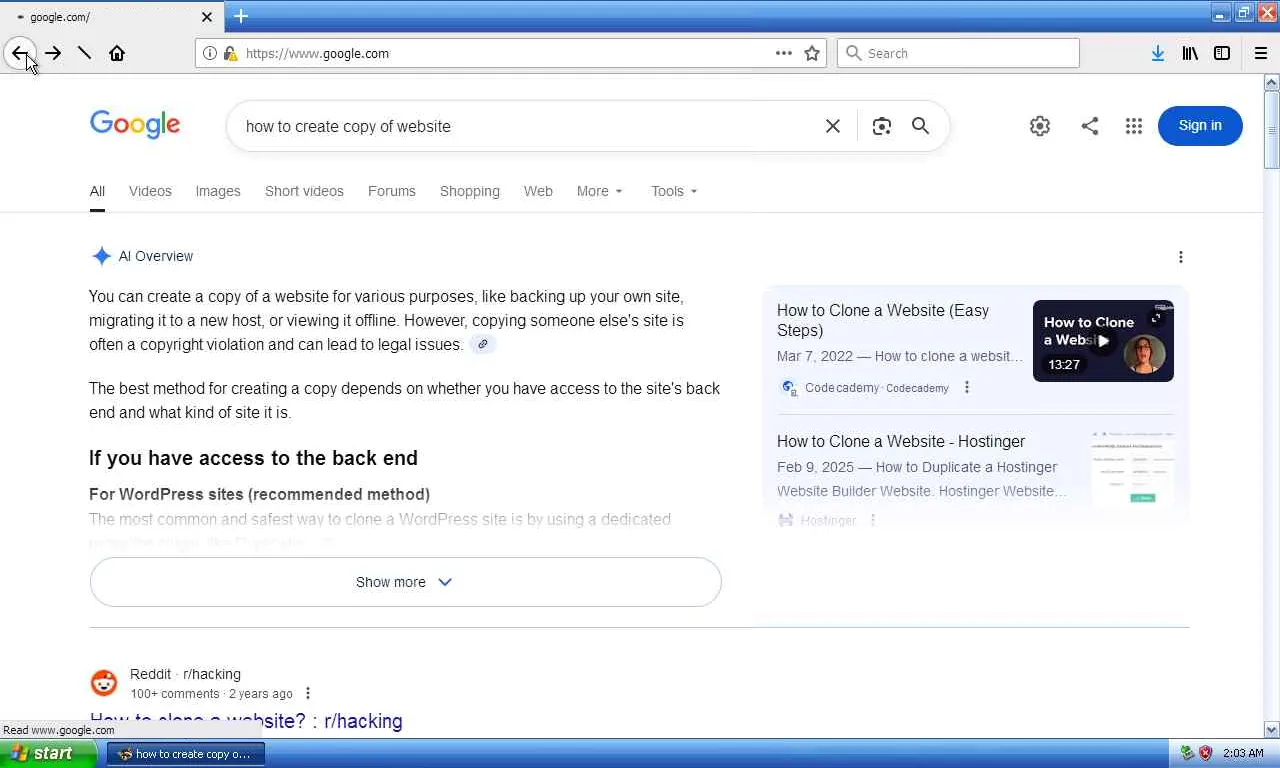Viewport: 1280px width, 768px height.
Task: Click the Codecademy source name
Action: click(842, 388)
